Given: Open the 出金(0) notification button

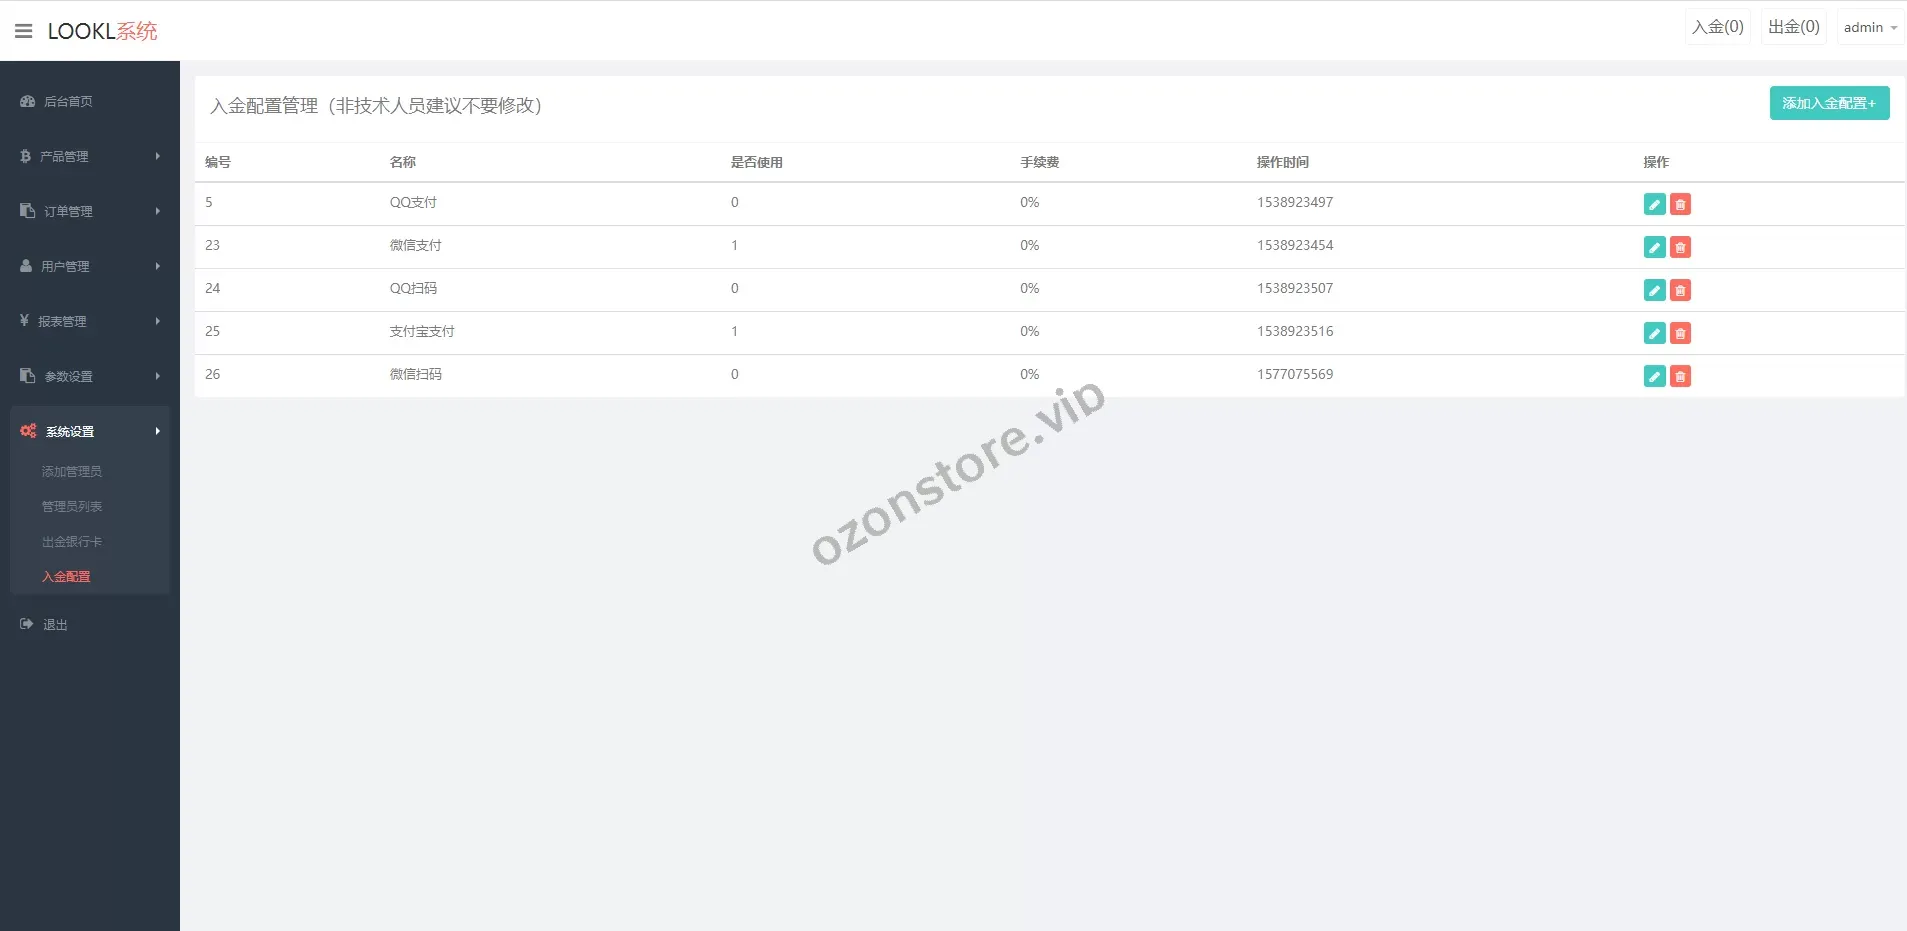Looking at the screenshot, I should coord(1793,27).
